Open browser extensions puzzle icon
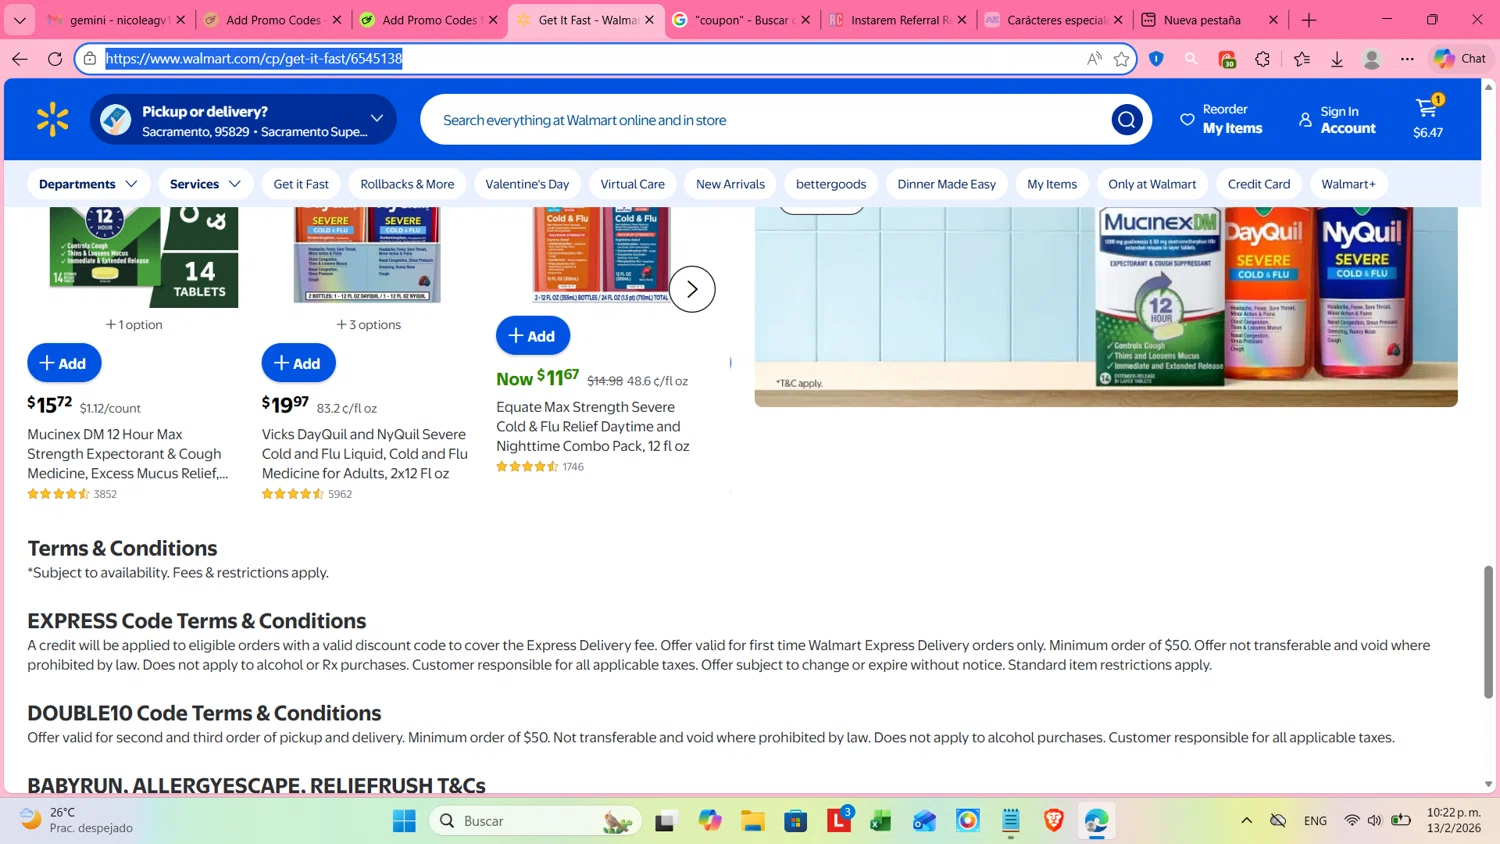Viewport: 1500px width, 844px height. click(1263, 59)
